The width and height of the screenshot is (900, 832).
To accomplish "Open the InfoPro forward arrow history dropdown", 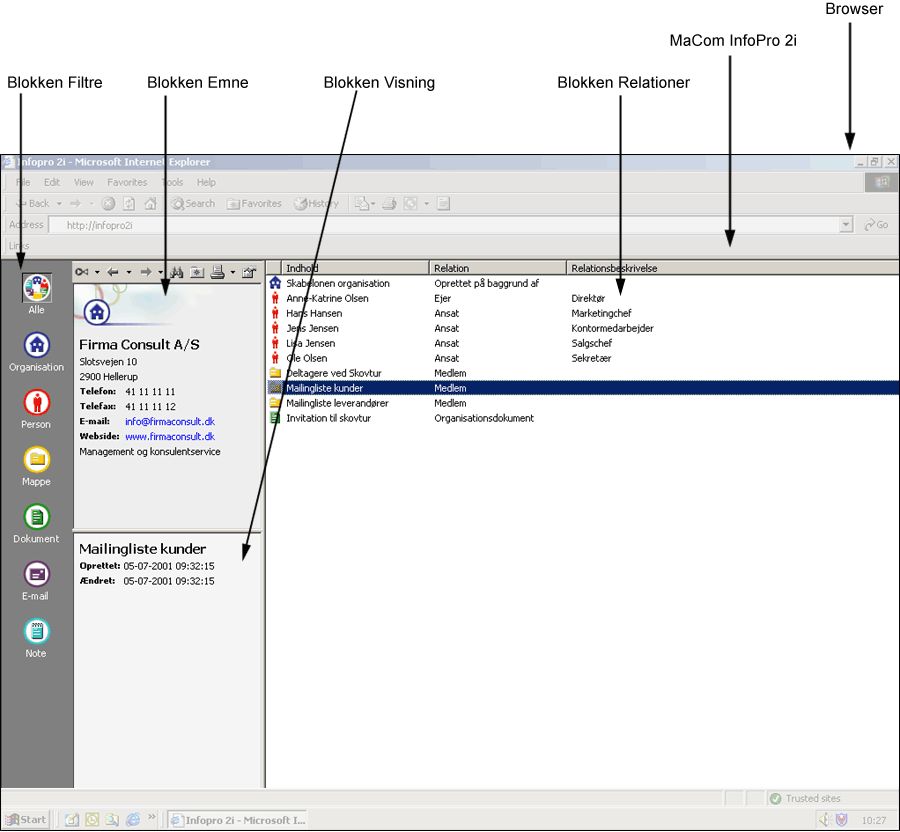I will [x=161, y=272].
